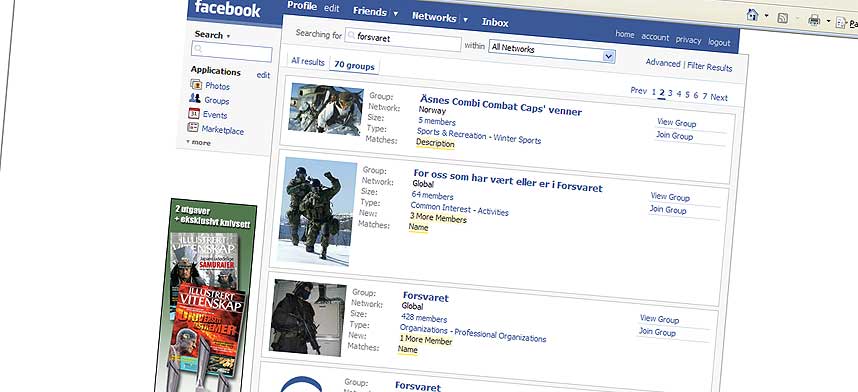Image resolution: width=858 pixels, height=392 pixels.
Task: Go to results page 7
Action: tap(705, 96)
